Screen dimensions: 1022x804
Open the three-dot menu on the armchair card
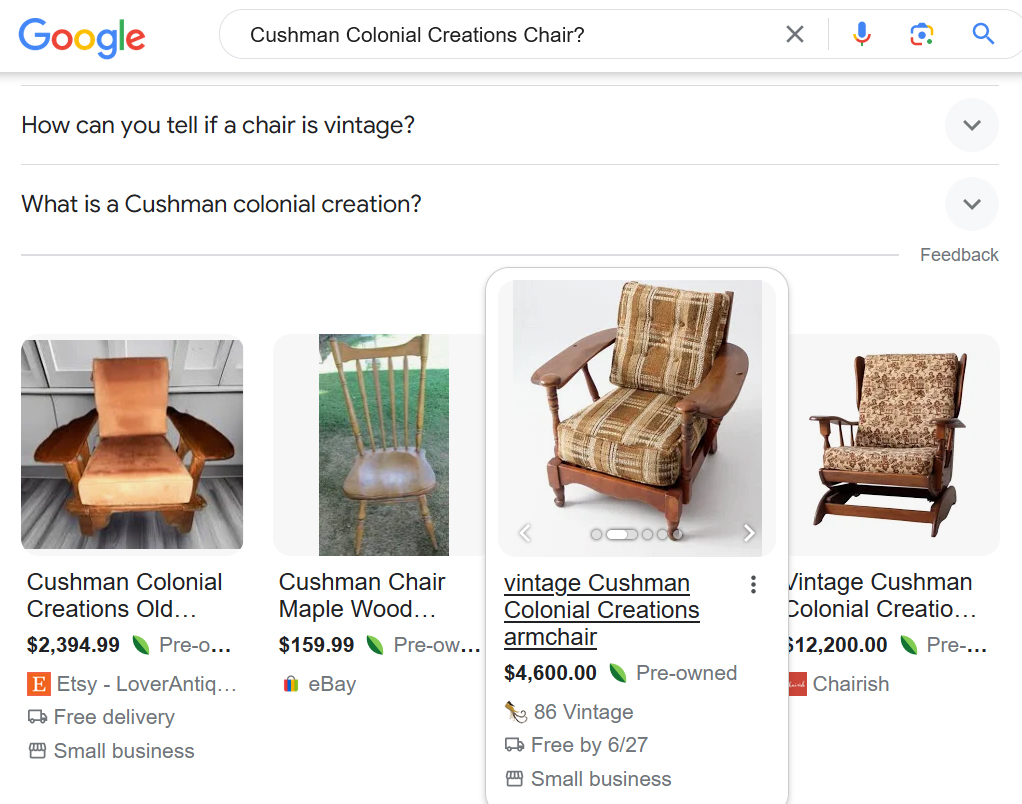coord(753,584)
